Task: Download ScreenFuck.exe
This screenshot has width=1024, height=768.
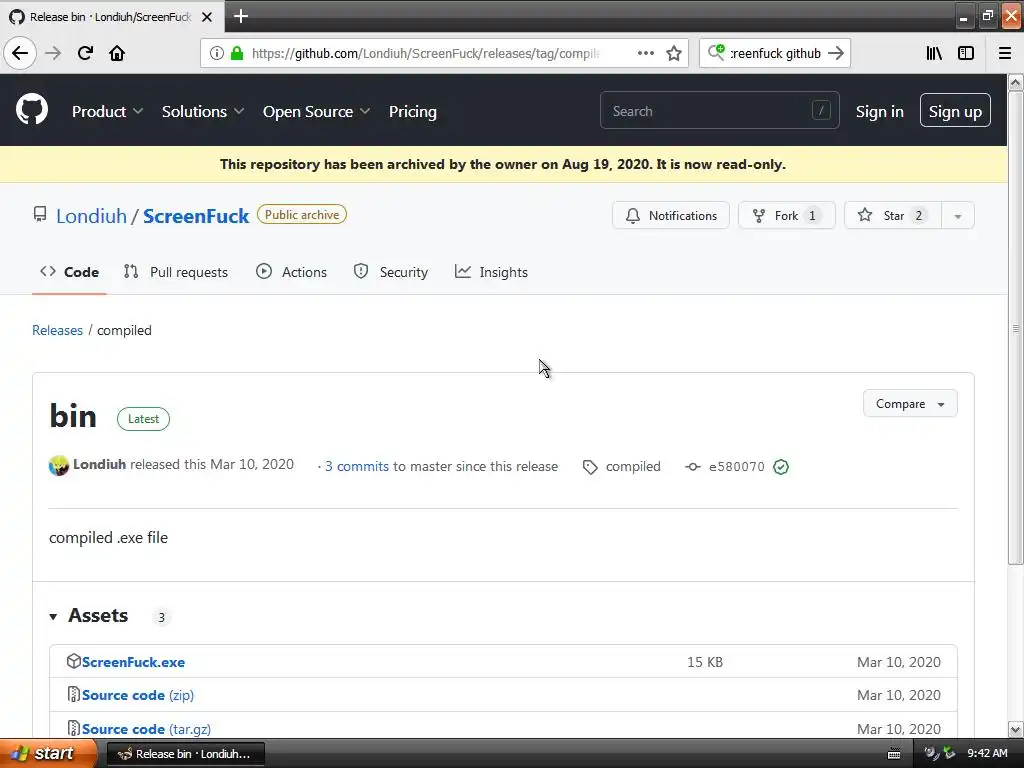Action: point(133,662)
